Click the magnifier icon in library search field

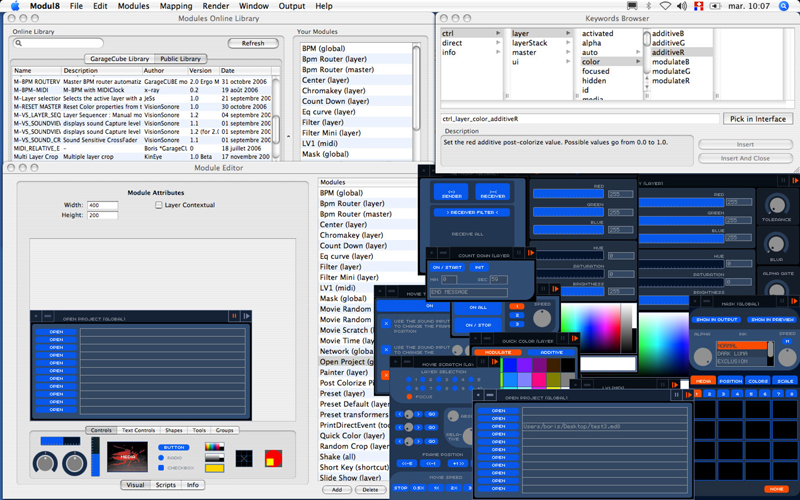pos(19,43)
